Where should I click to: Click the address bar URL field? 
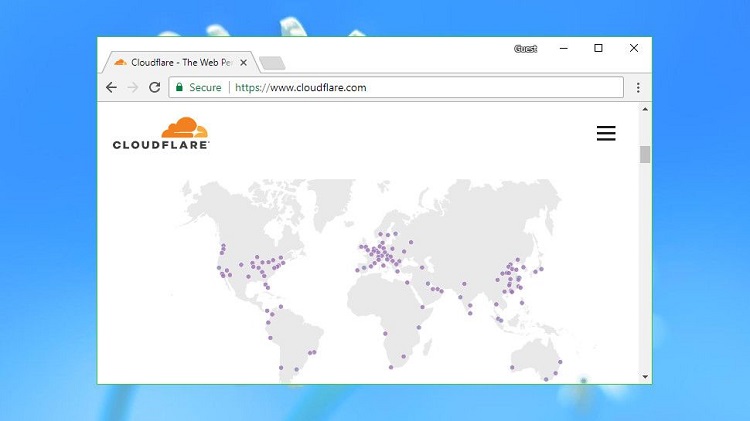click(x=396, y=88)
